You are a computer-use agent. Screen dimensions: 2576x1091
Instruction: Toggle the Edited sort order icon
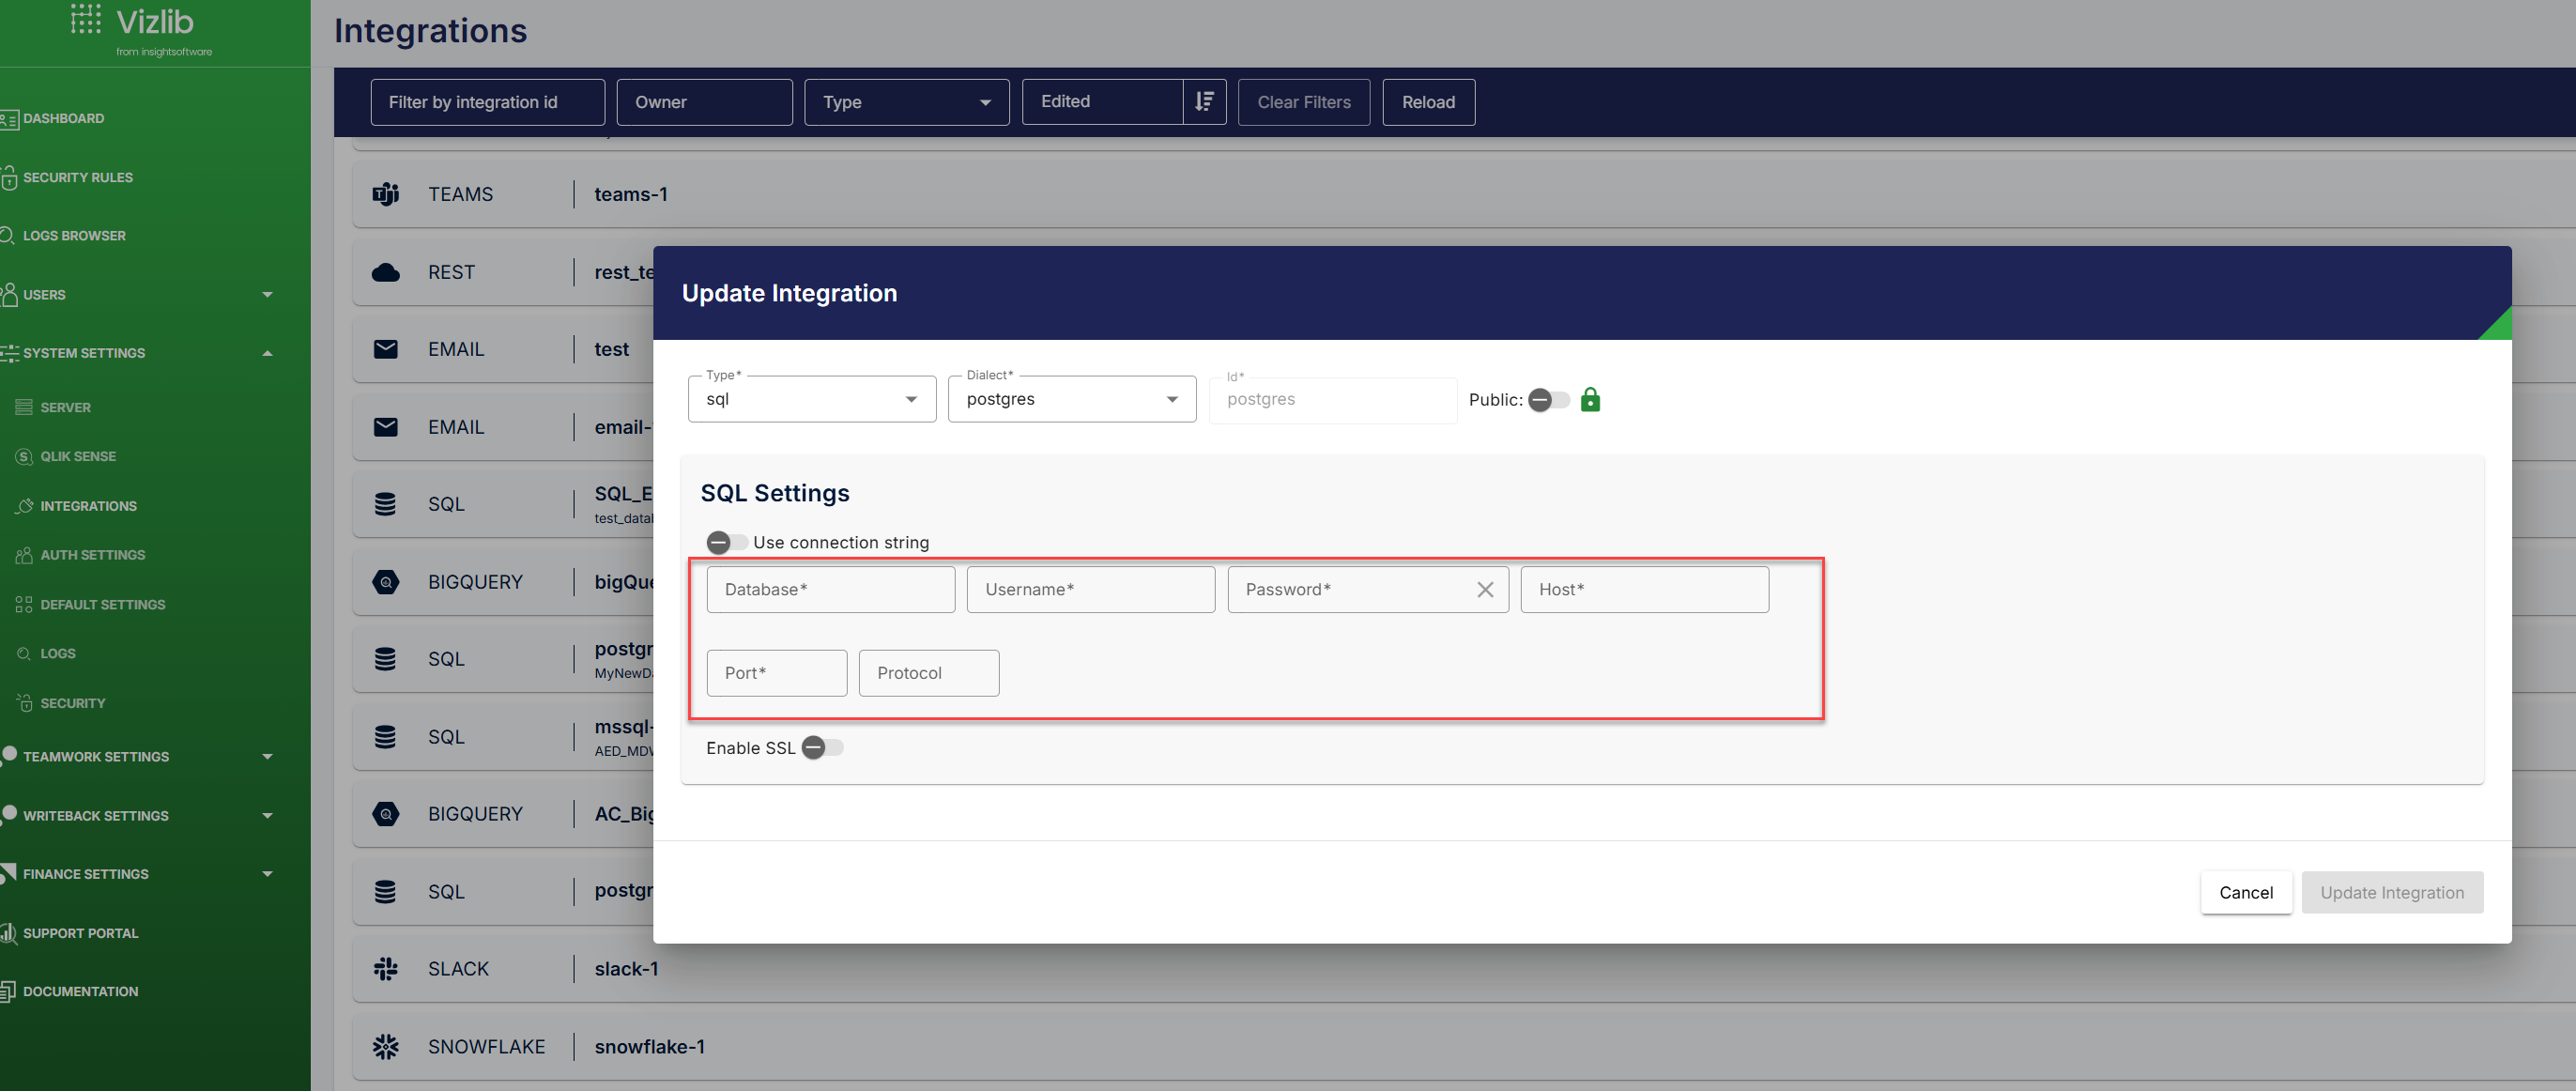[x=1204, y=102]
